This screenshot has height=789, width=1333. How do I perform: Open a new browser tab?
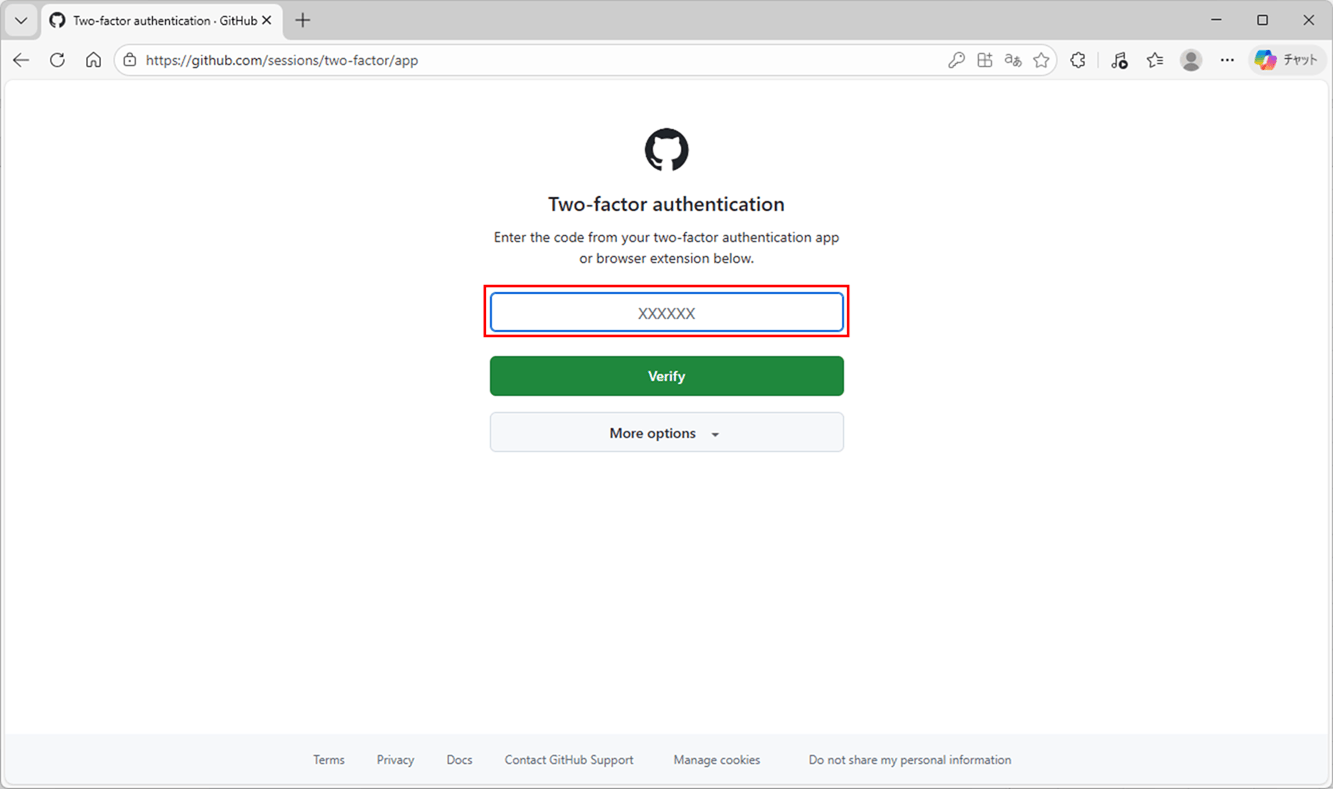(x=302, y=19)
